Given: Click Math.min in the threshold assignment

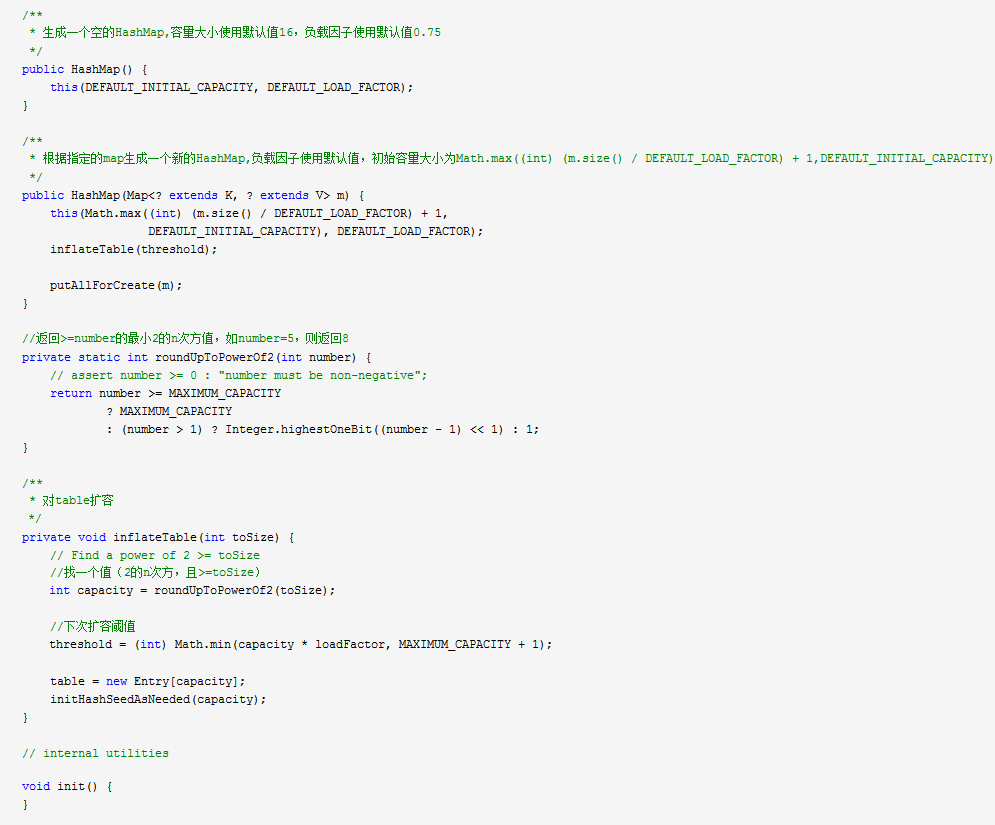Looking at the screenshot, I should (x=202, y=645).
